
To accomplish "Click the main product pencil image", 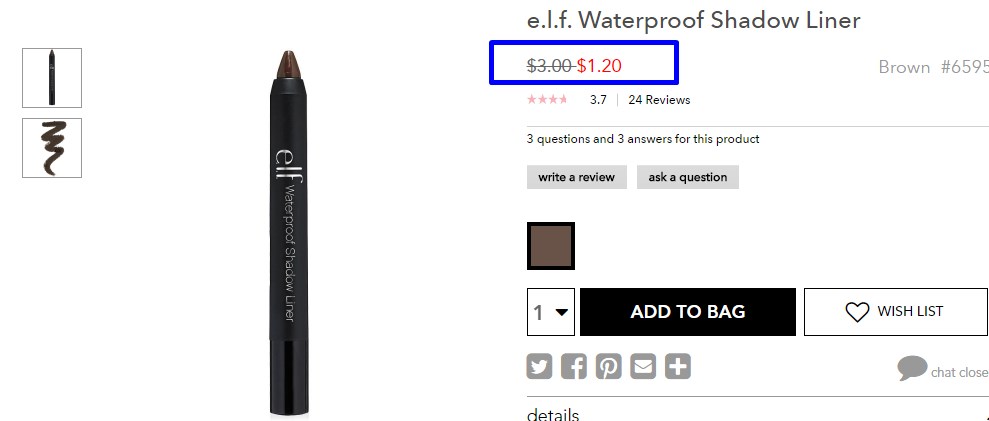I will (x=289, y=234).
